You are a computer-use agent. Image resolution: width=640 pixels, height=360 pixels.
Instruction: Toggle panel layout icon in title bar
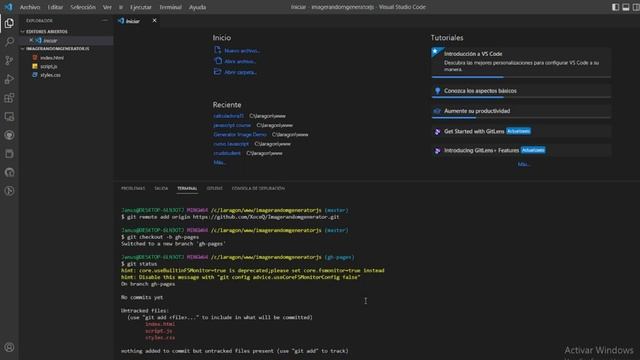pos(626,7)
